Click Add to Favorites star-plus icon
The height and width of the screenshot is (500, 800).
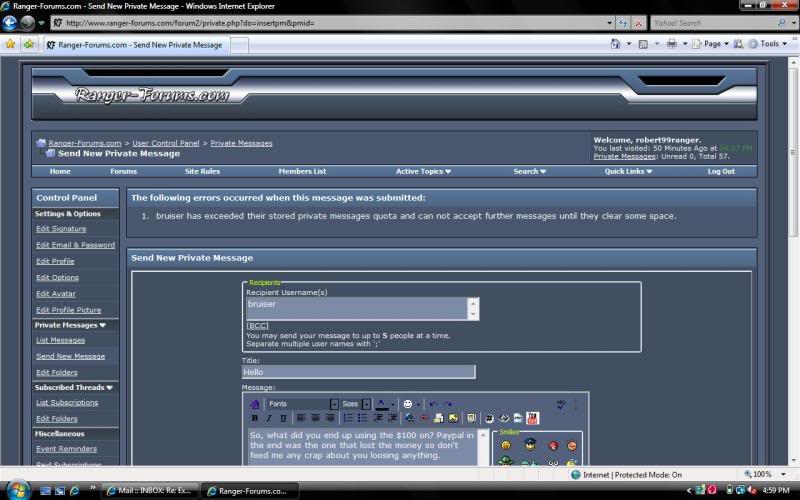click(x=29, y=44)
